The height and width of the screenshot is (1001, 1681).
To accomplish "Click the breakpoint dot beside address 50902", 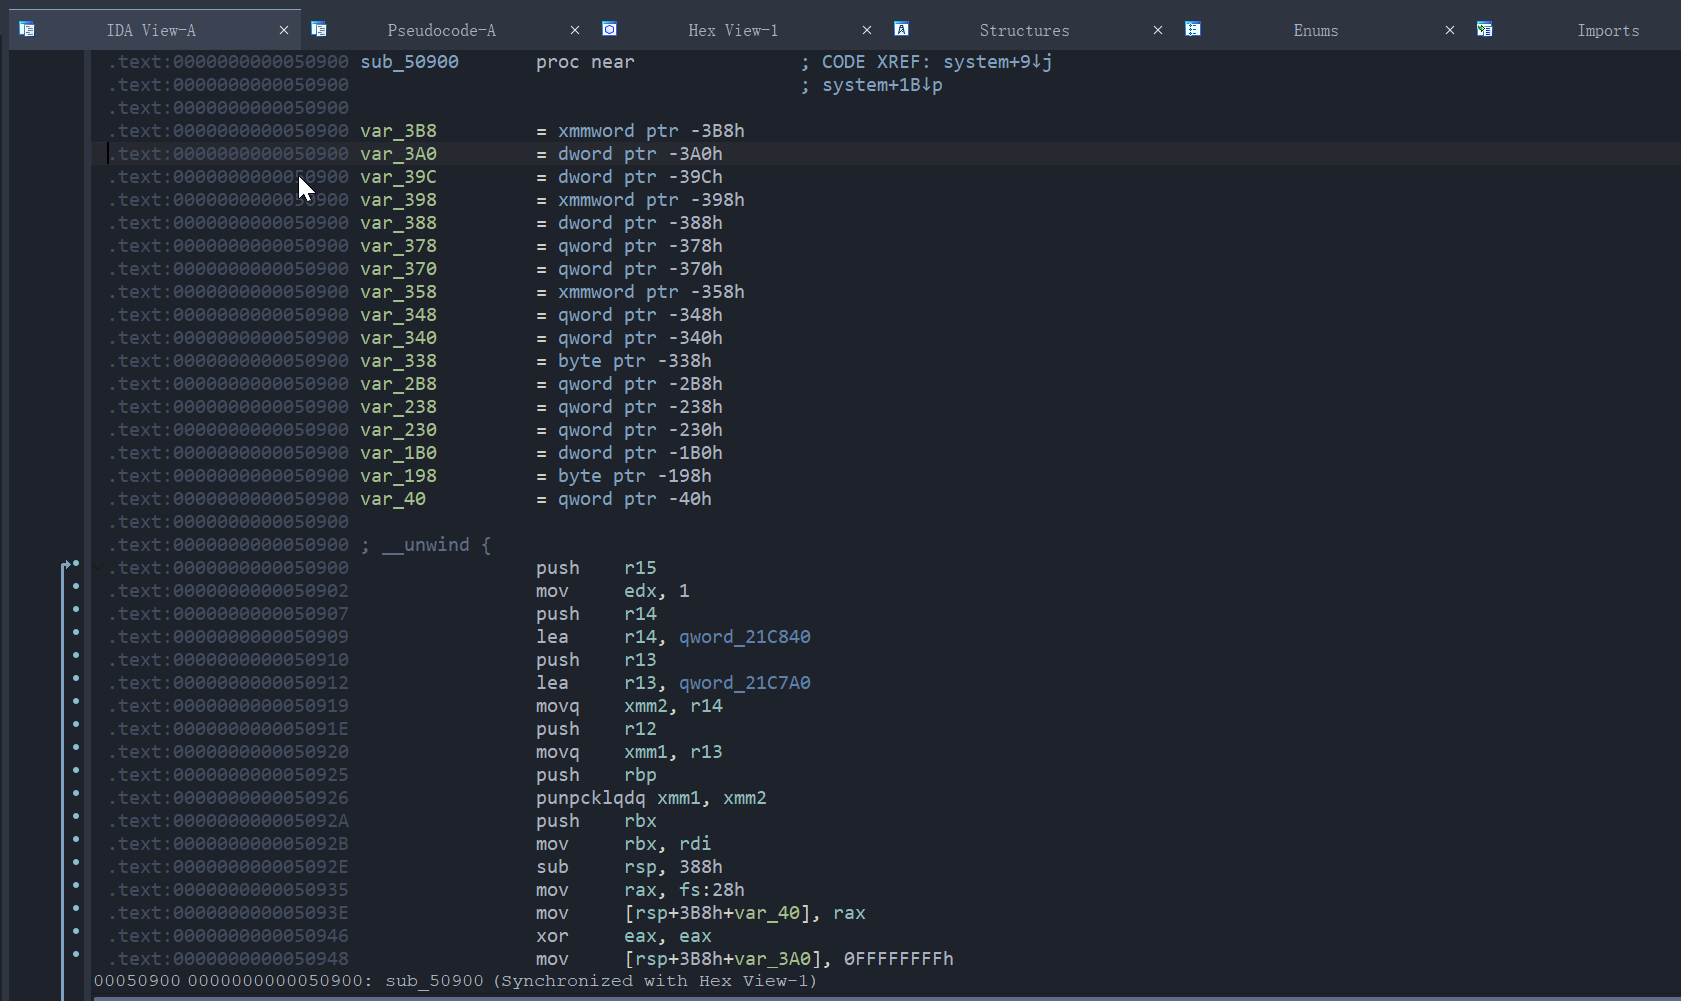I will [x=76, y=587].
